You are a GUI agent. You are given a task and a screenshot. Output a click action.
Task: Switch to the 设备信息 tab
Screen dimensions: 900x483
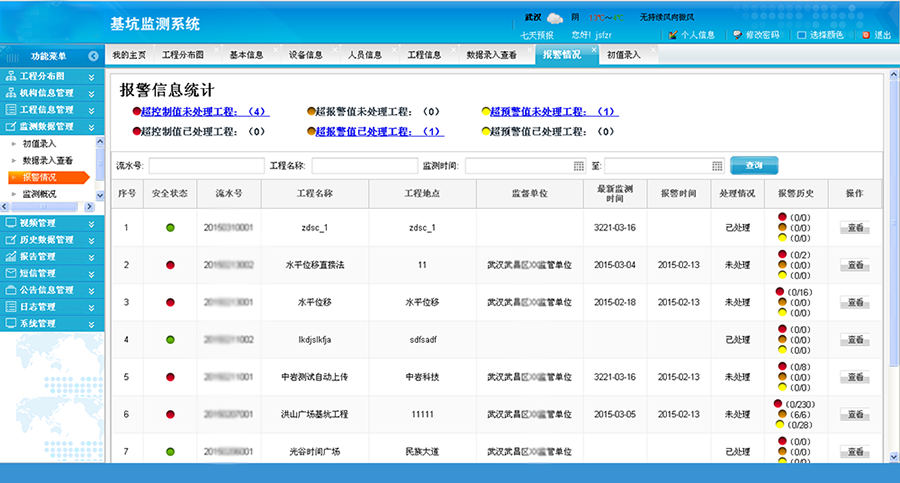(x=305, y=55)
